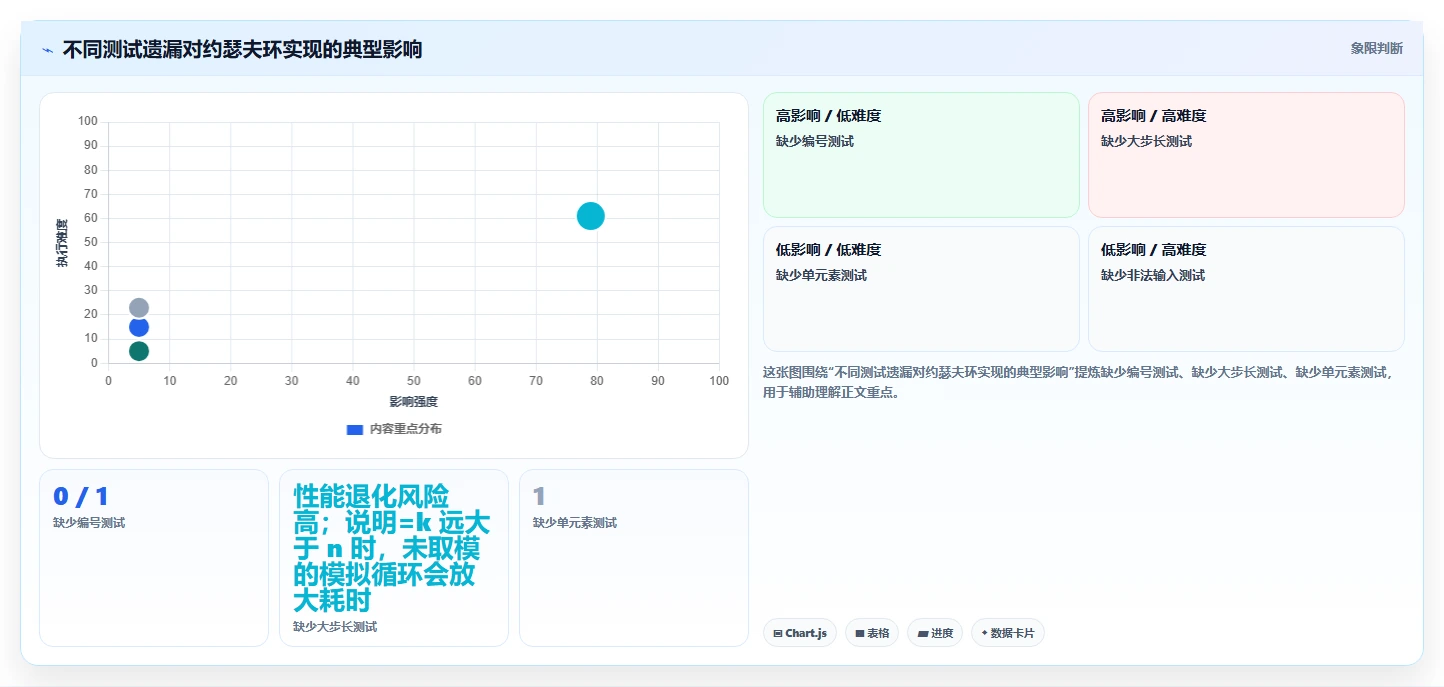
Task: Click the 象限判断 label in the header
Action: pos(1376,48)
